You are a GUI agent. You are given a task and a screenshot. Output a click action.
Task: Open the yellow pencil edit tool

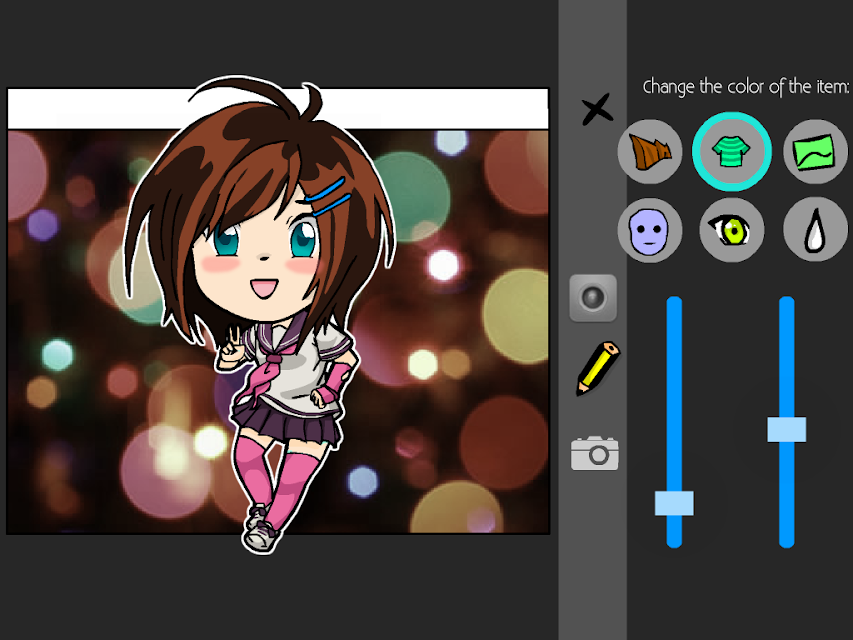[597, 368]
